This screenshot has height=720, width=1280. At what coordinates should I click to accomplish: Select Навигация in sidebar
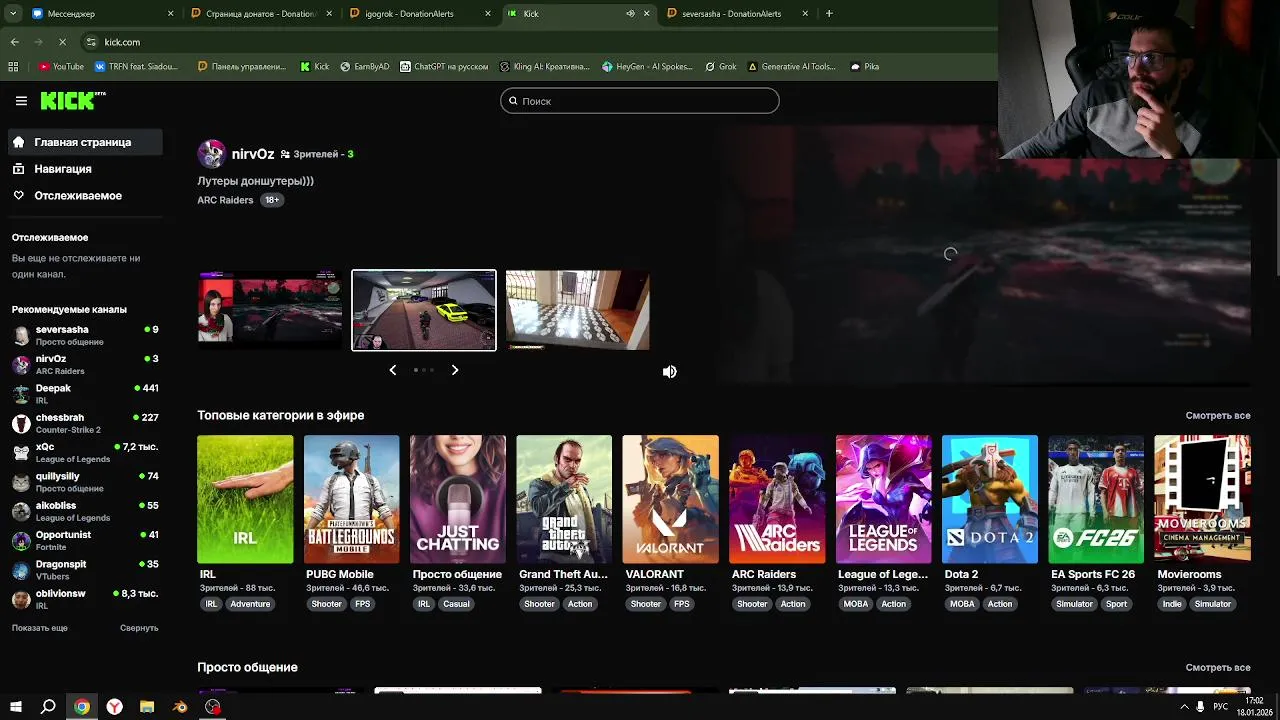84,169
